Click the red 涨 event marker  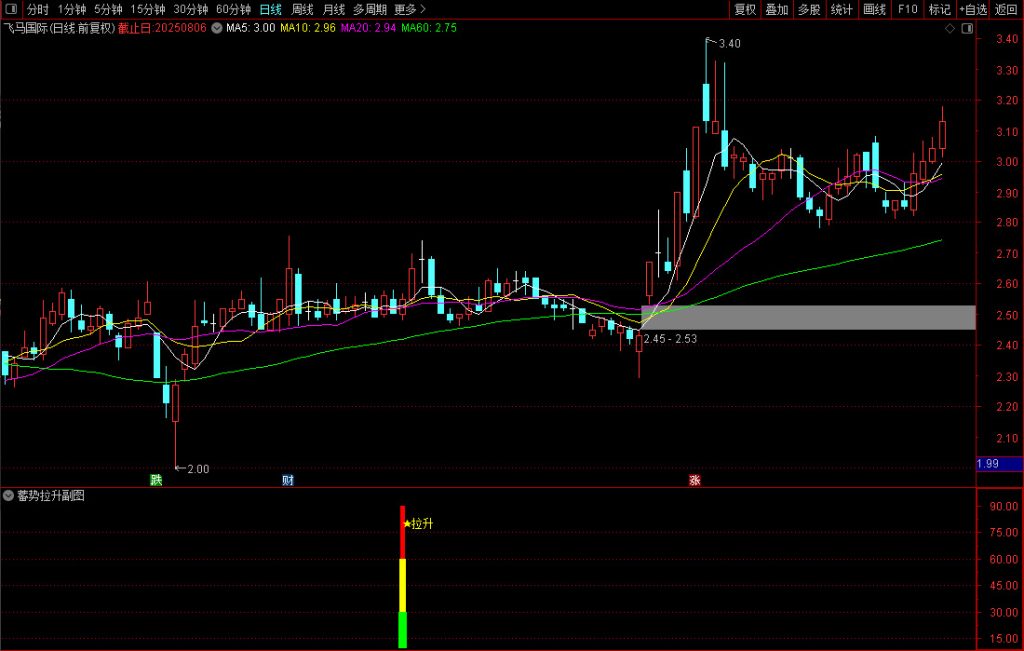pos(694,480)
